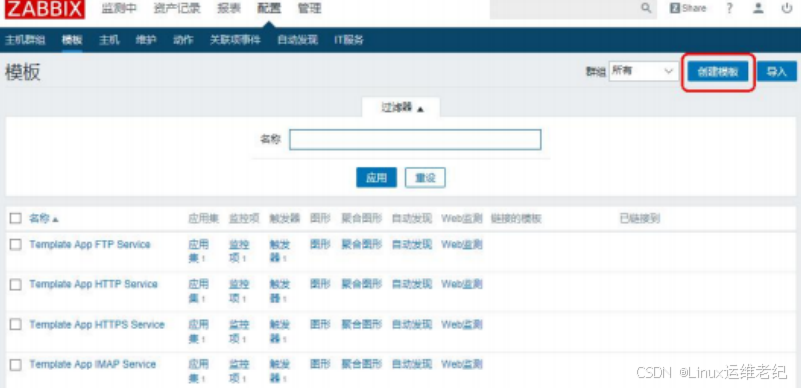801x388 pixels.
Task: Open the 监测中 top menu
Action: click(x=119, y=9)
